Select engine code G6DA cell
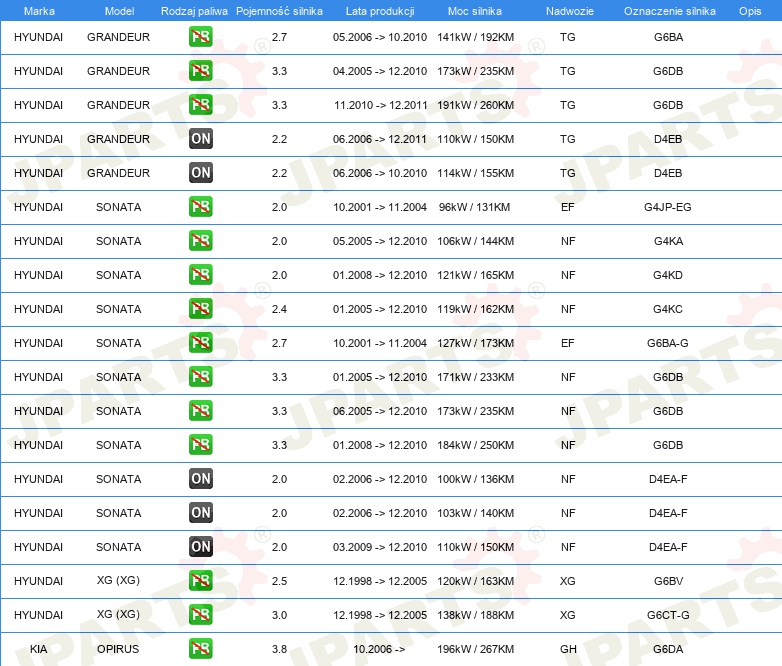 pos(668,649)
